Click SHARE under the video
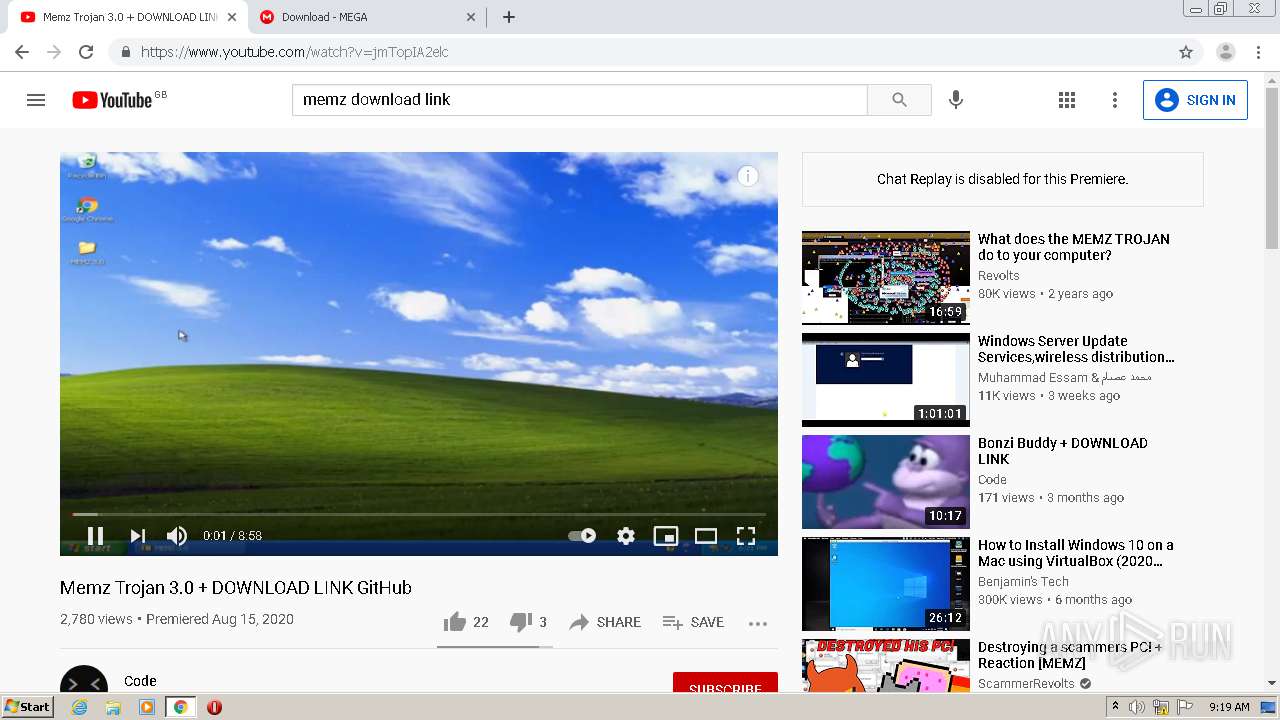The height and width of the screenshot is (720, 1280). (x=605, y=622)
